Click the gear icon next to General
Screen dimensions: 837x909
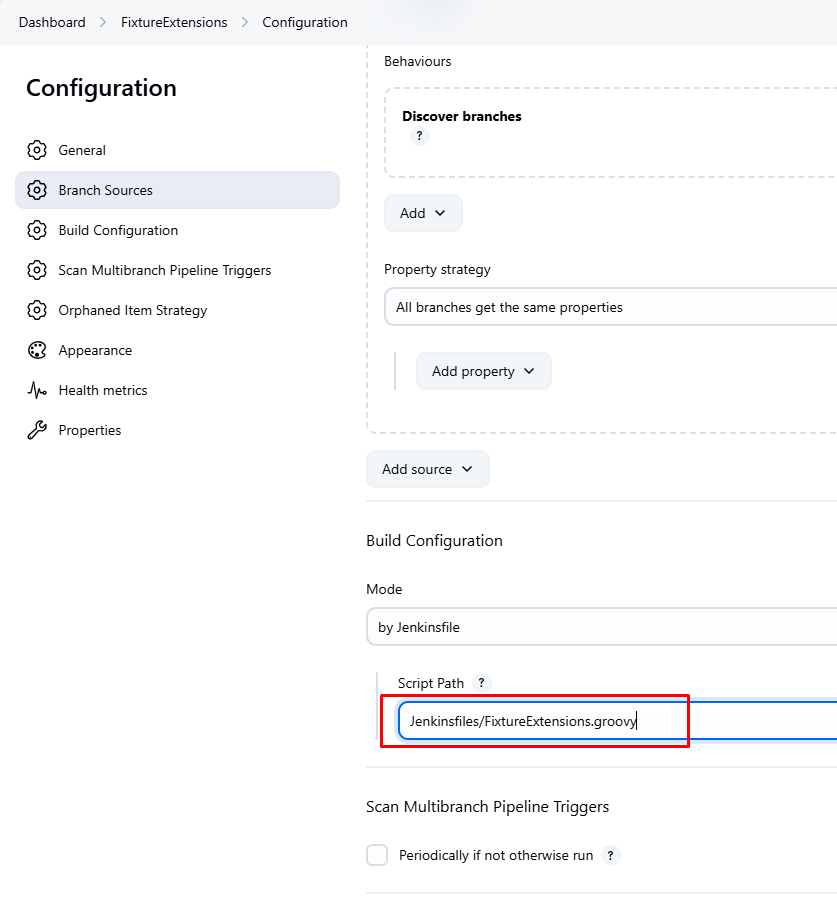(37, 150)
